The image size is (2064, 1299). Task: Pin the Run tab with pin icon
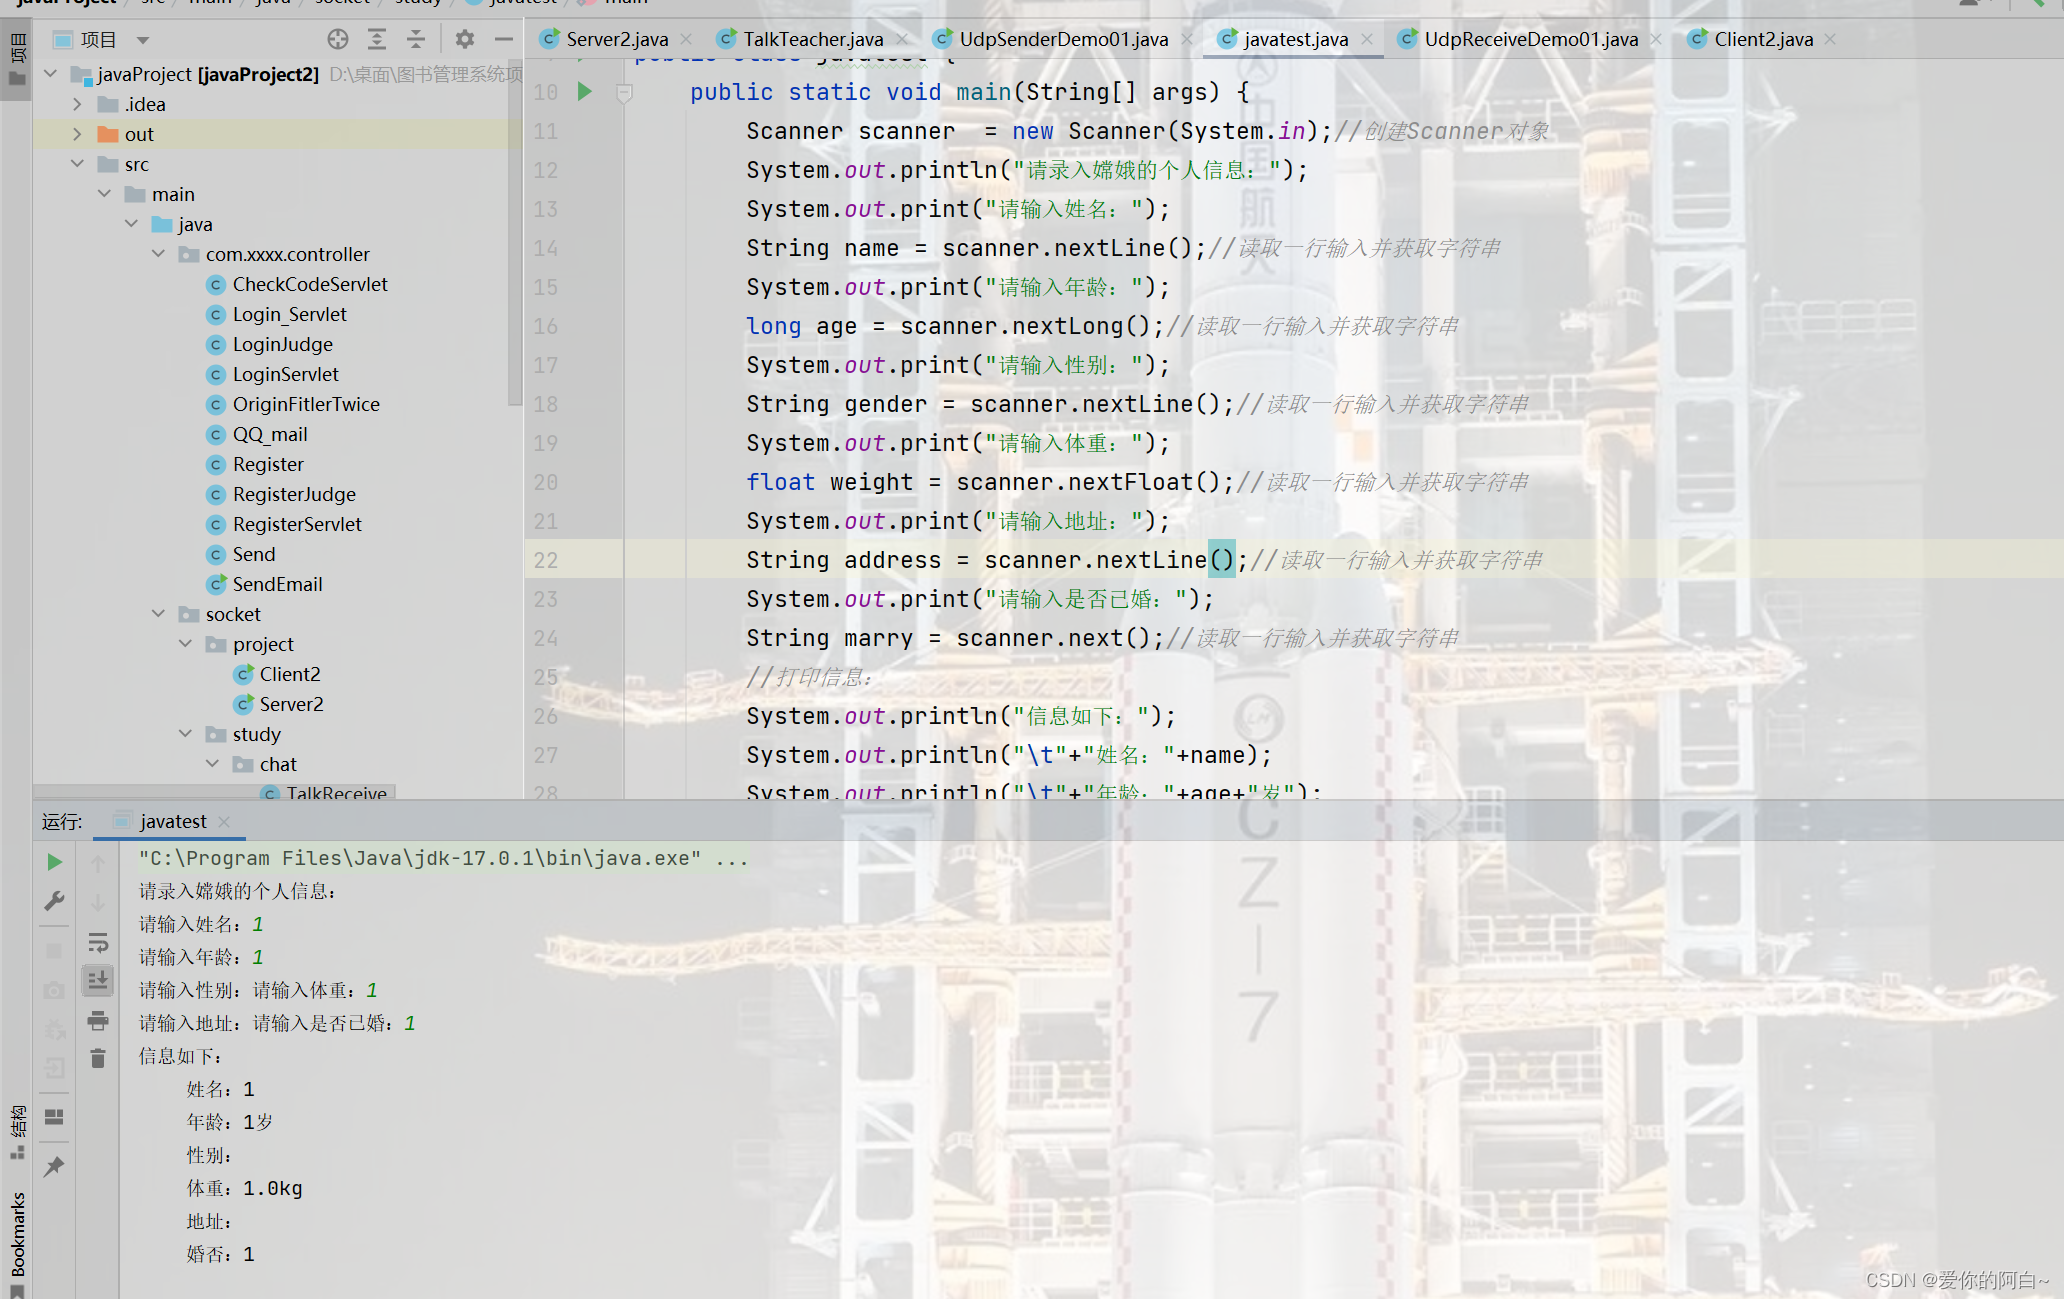click(x=55, y=1166)
